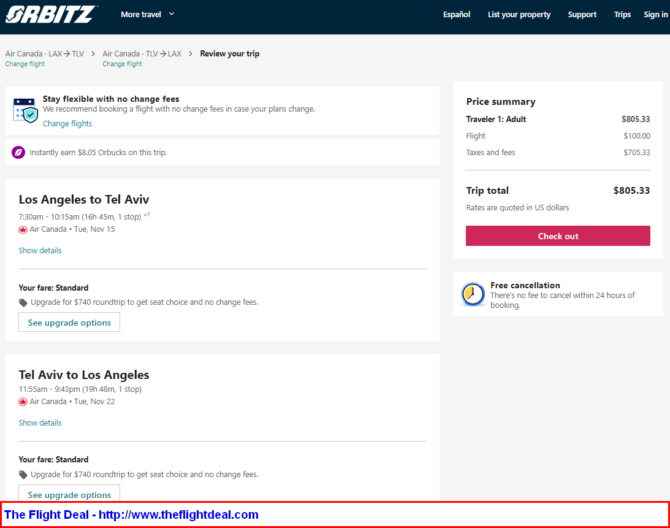Click Rates are quoted in US dollars
Screen dimensions: 670x528
(x=517, y=208)
